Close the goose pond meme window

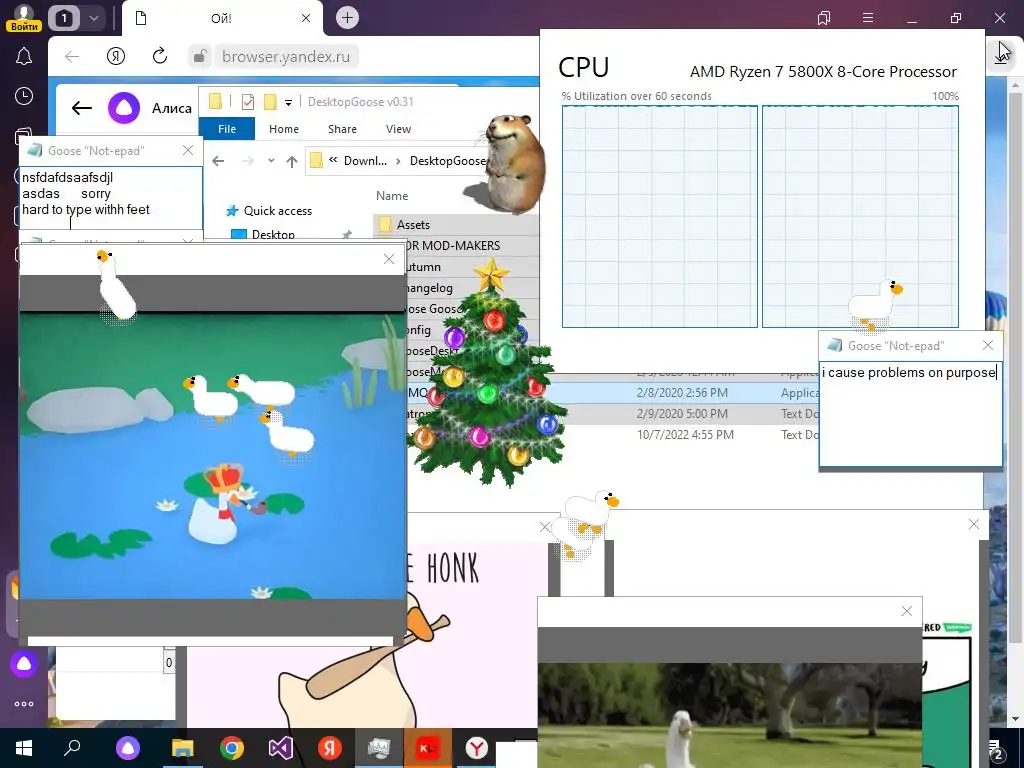[389, 259]
